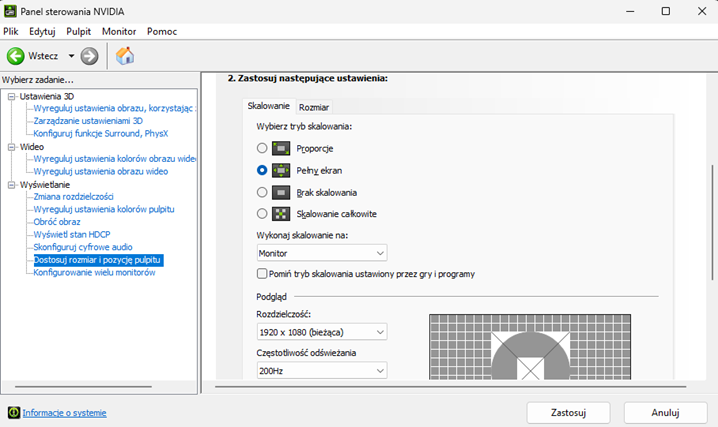Open the Rozdzielczość 1920 x 1080 dropdown
The width and height of the screenshot is (718, 427).
coord(322,332)
